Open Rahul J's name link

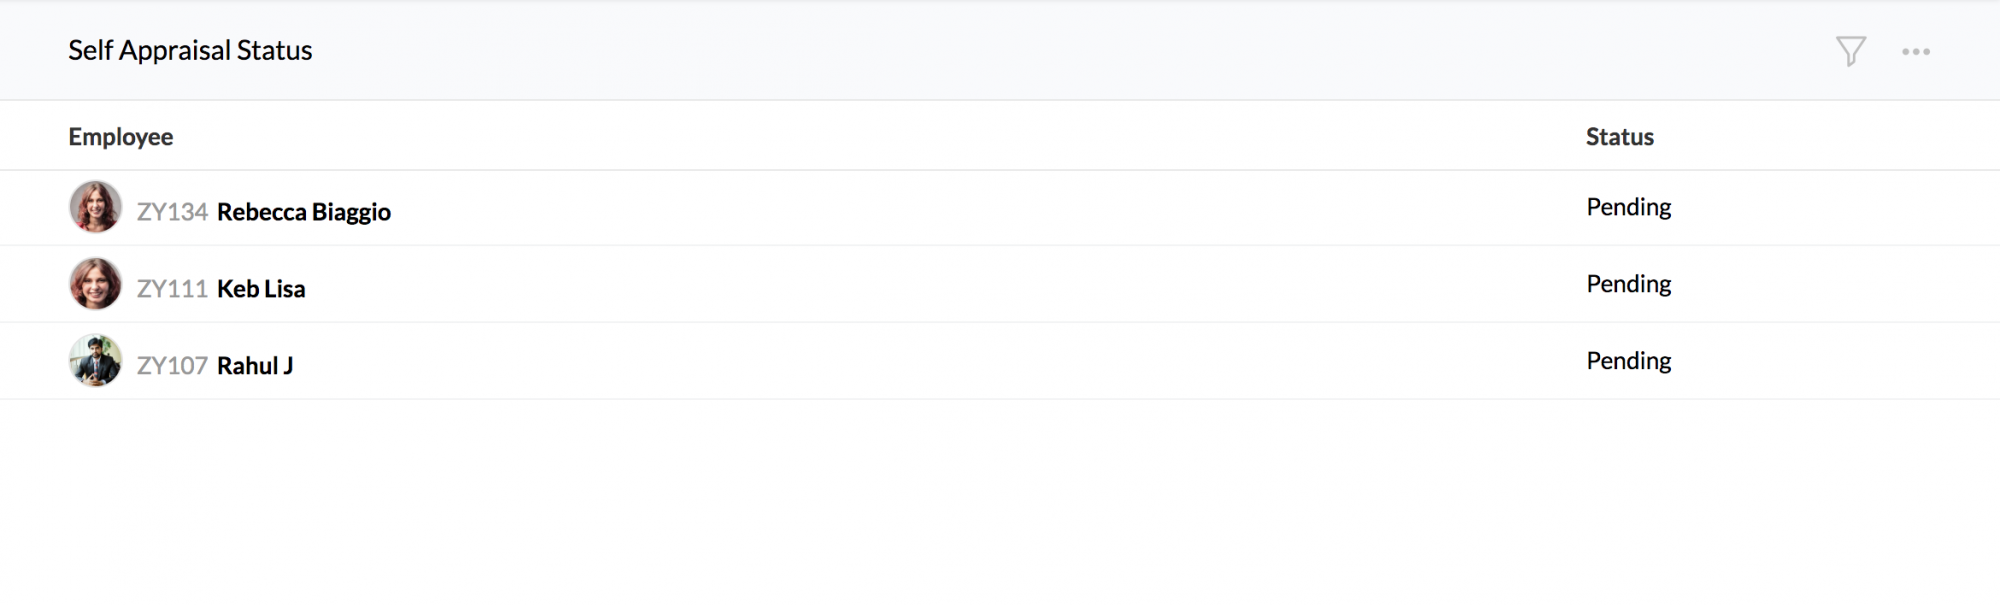click(255, 366)
